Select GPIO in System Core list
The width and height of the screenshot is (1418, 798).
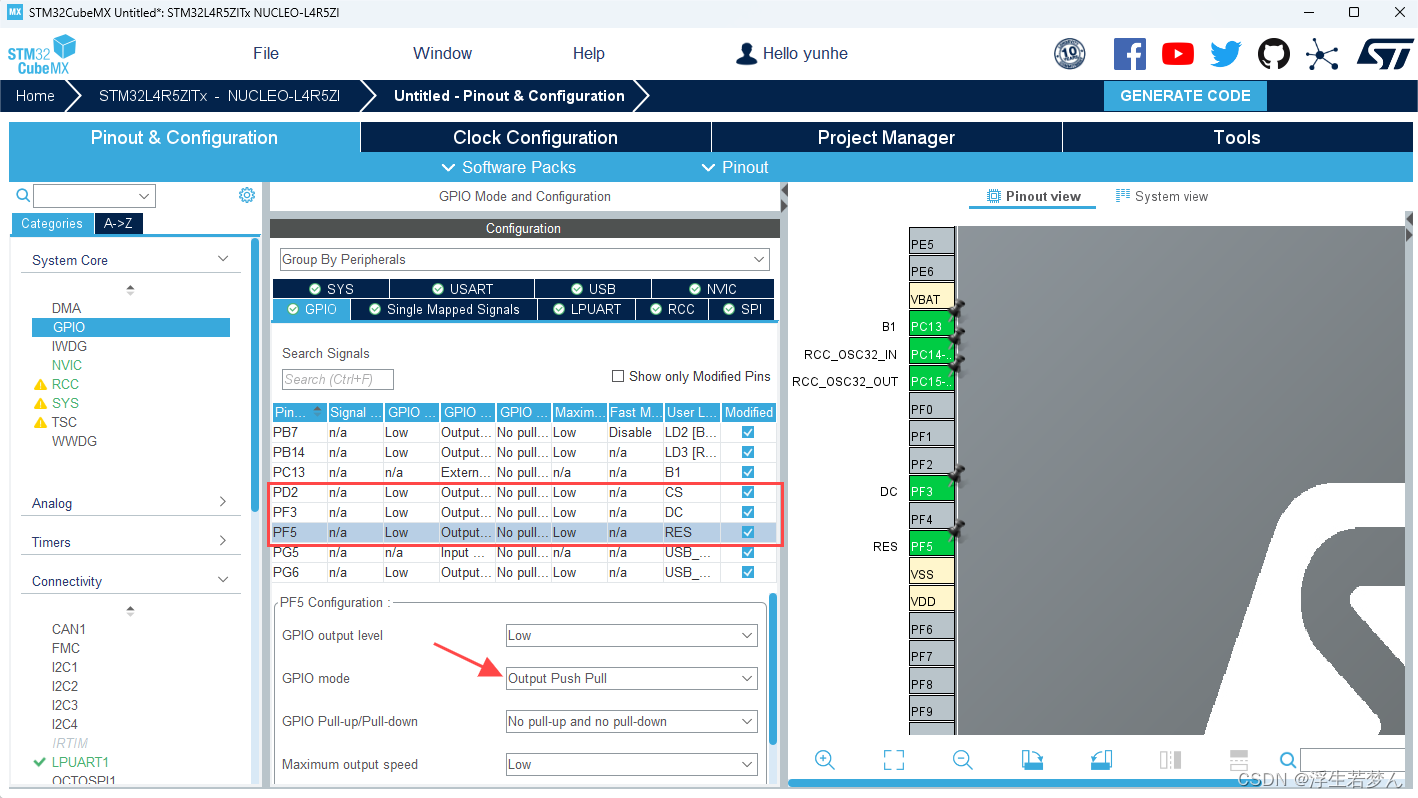pyautogui.click(x=131, y=327)
